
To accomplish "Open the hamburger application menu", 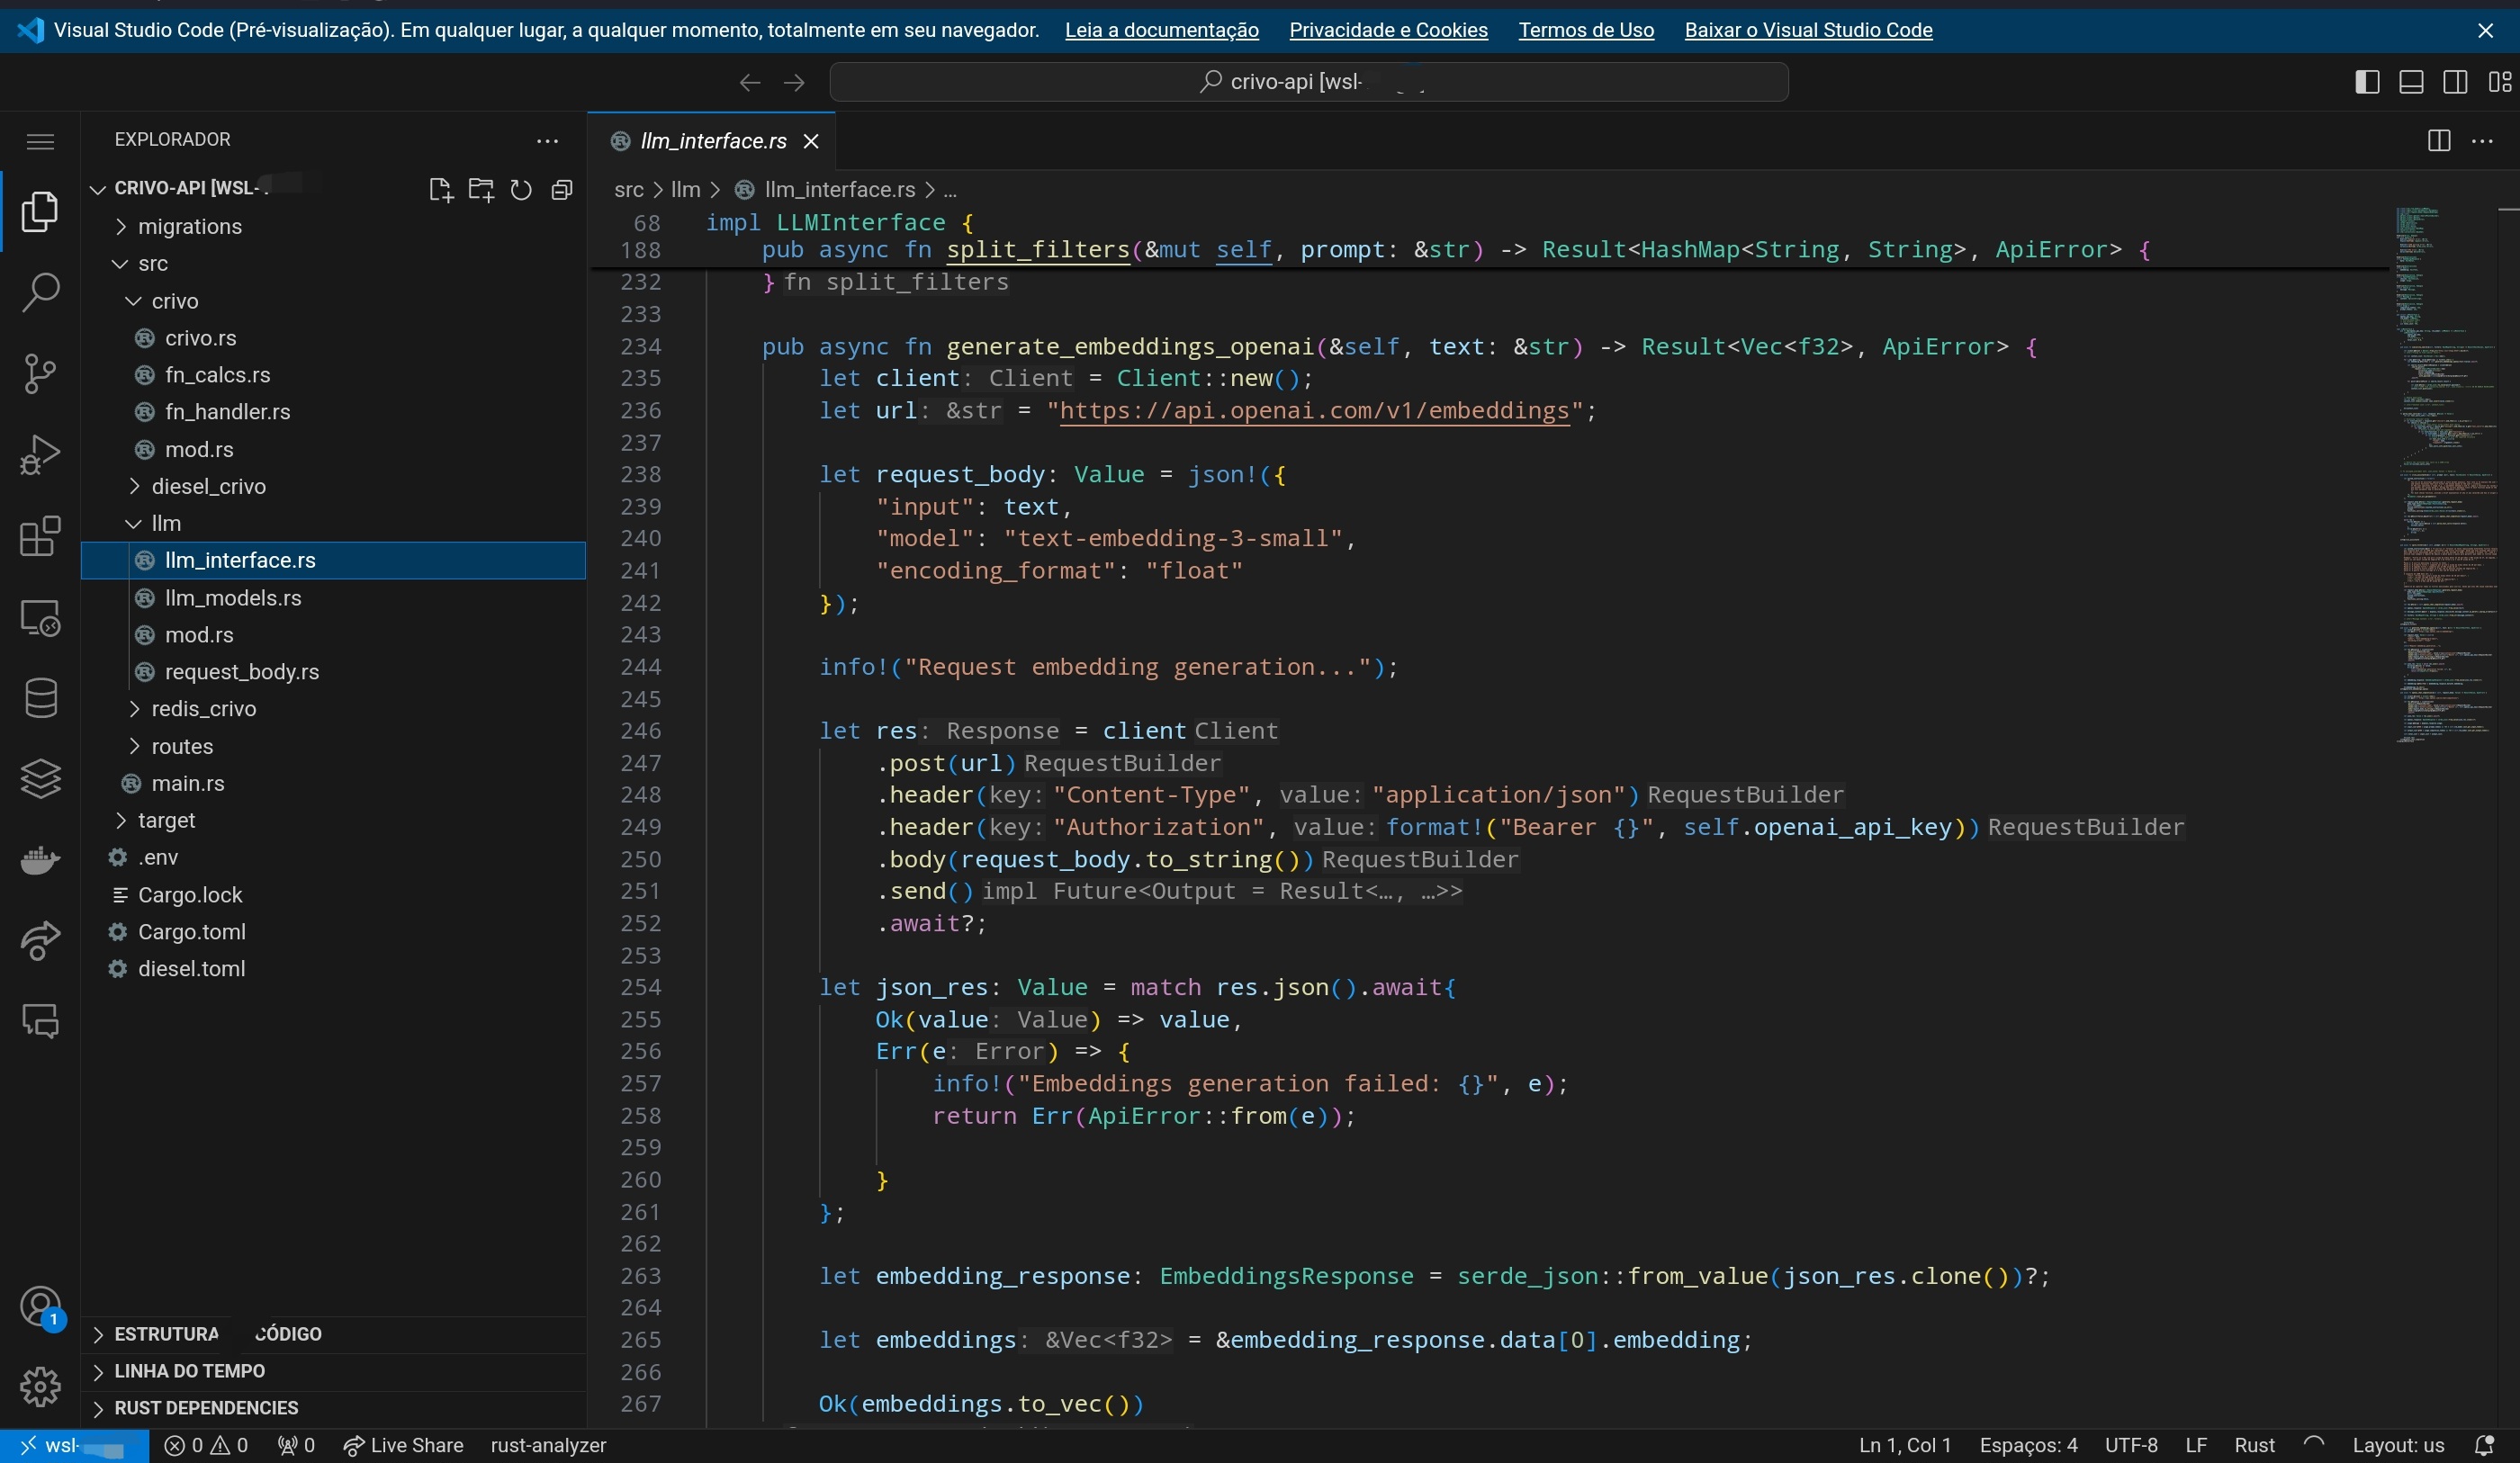I will click(x=40, y=141).
